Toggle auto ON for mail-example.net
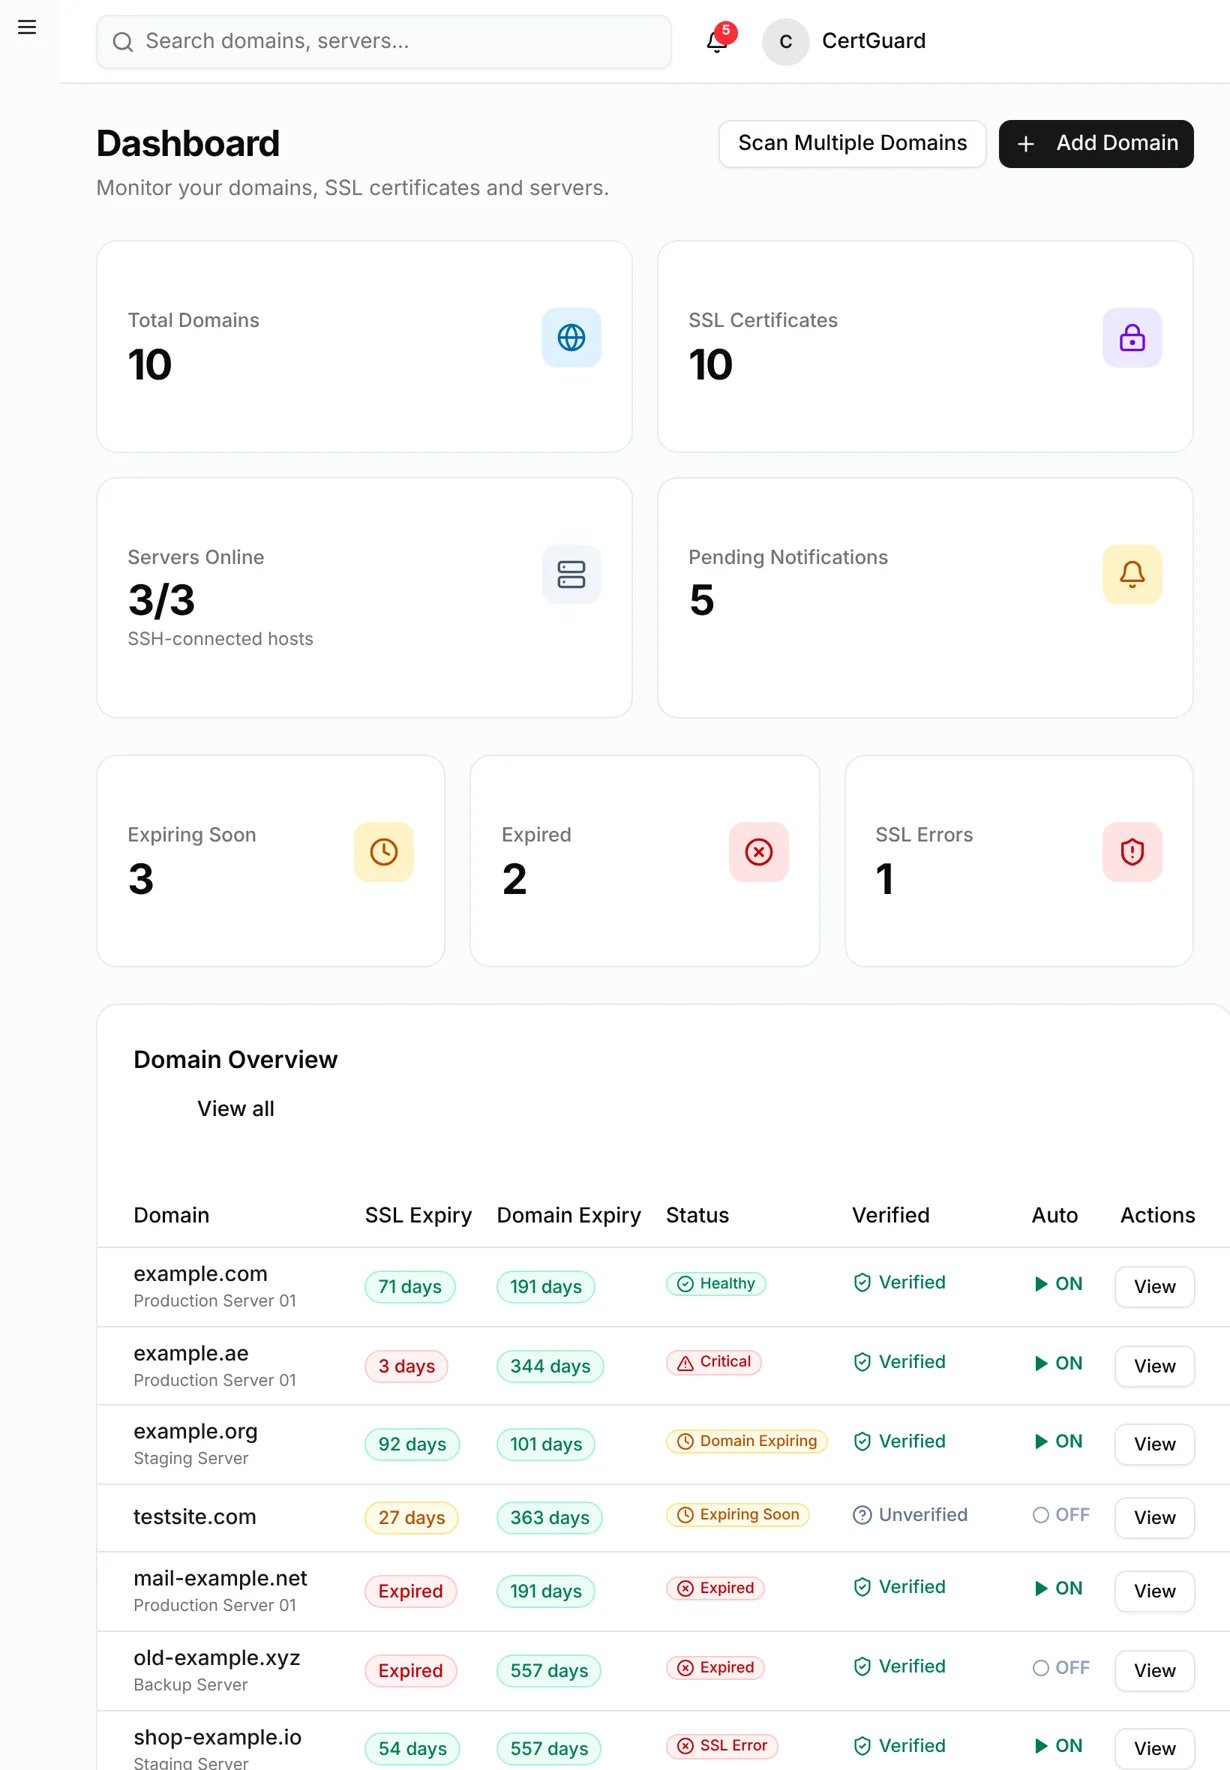 coord(1058,1588)
